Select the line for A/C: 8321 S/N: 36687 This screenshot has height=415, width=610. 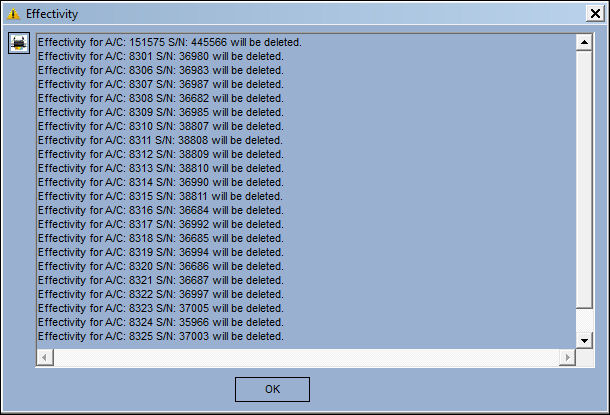[x=161, y=280]
